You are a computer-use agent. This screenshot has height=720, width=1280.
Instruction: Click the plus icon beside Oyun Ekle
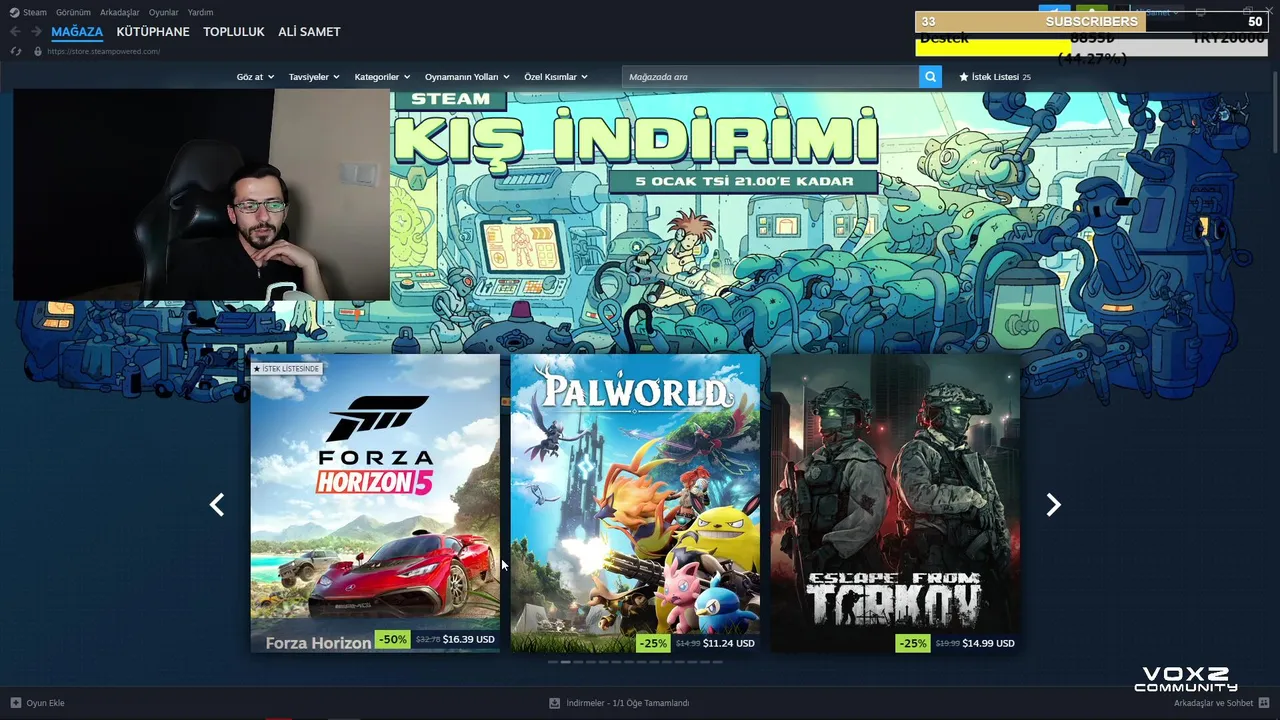tap(16, 703)
